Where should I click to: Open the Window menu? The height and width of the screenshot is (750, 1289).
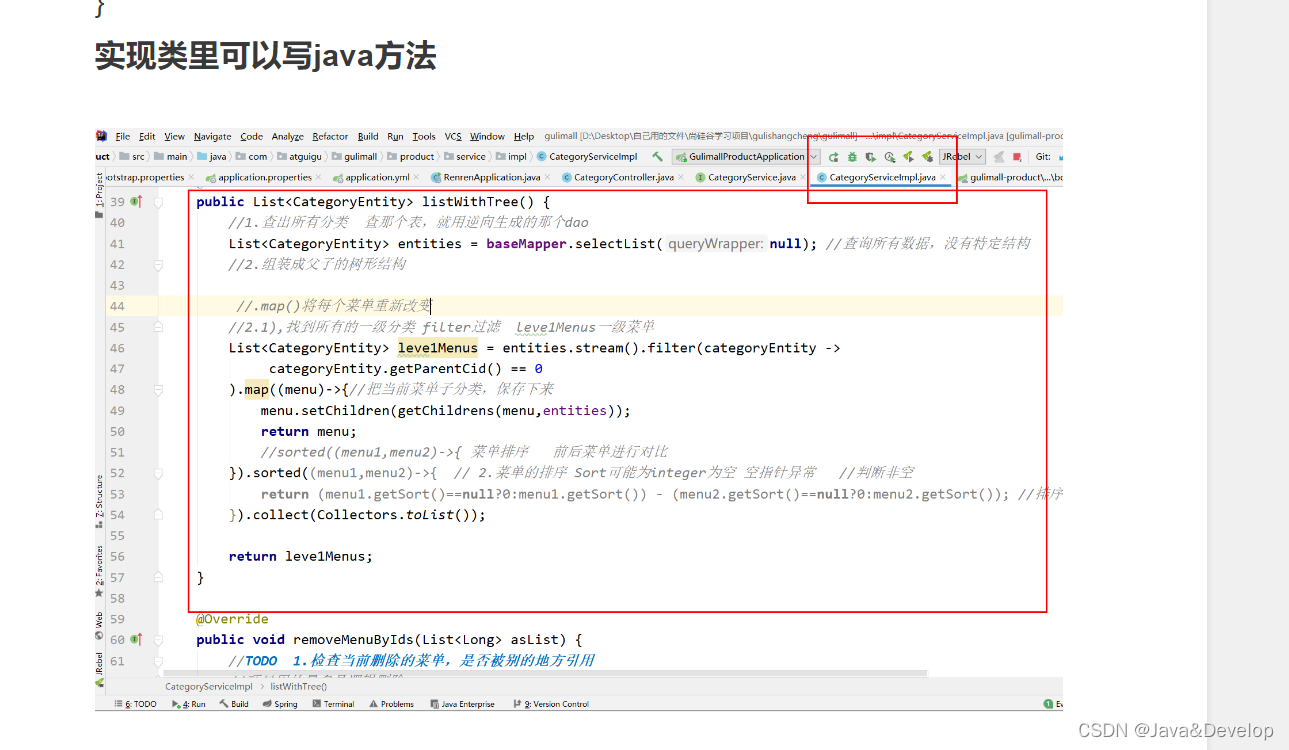click(487, 136)
